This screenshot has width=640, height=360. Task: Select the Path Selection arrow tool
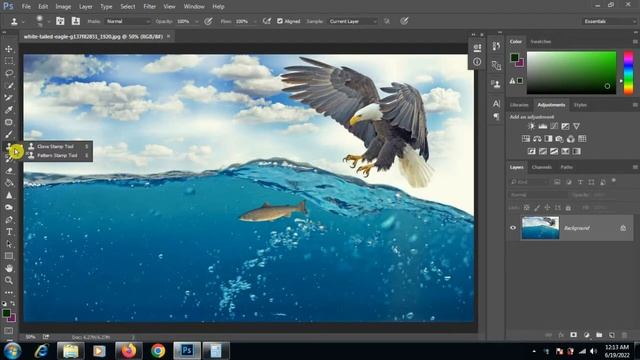click(x=9, y=244)
